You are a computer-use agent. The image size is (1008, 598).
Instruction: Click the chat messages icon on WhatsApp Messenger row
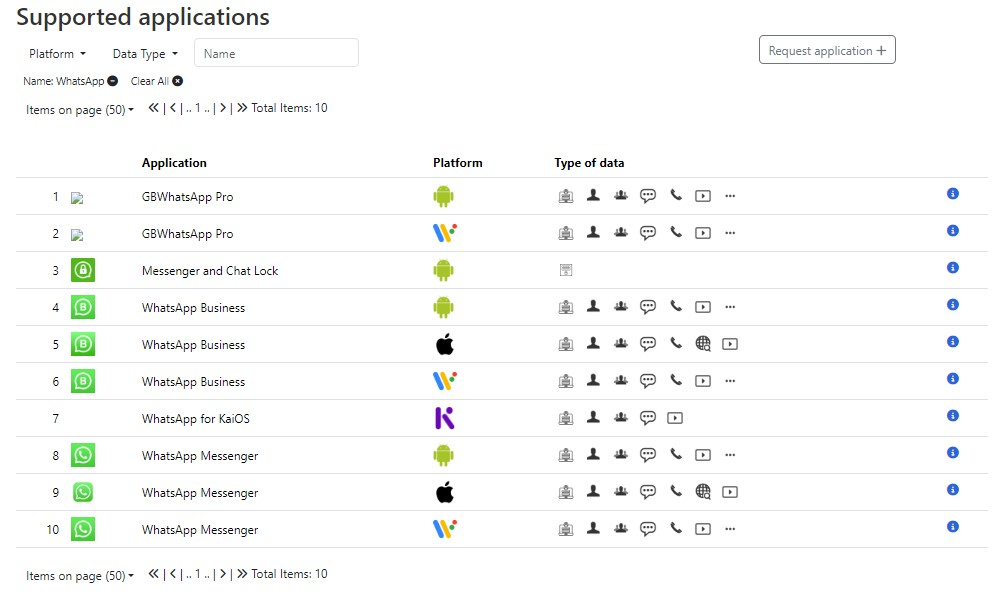pyautogui.click(x=648, y=453)
